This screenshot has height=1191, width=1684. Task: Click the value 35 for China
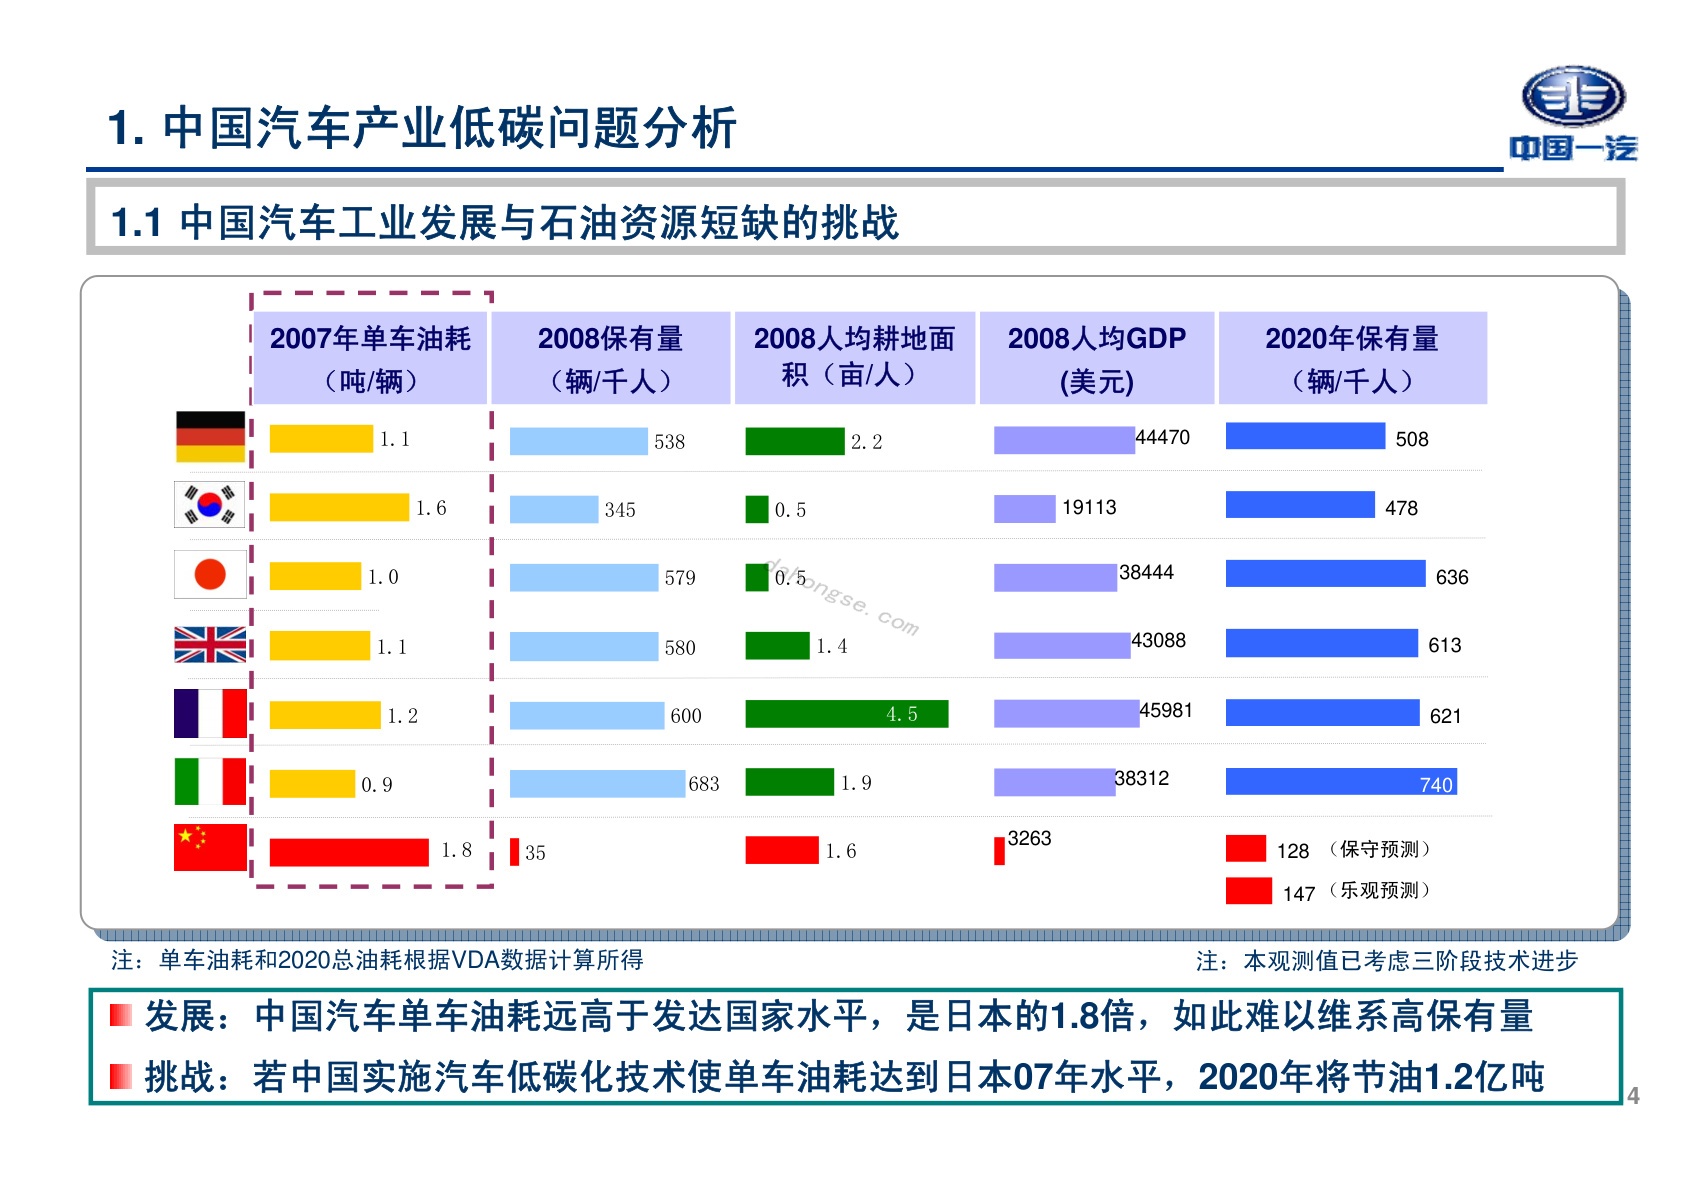pos(535,853)
